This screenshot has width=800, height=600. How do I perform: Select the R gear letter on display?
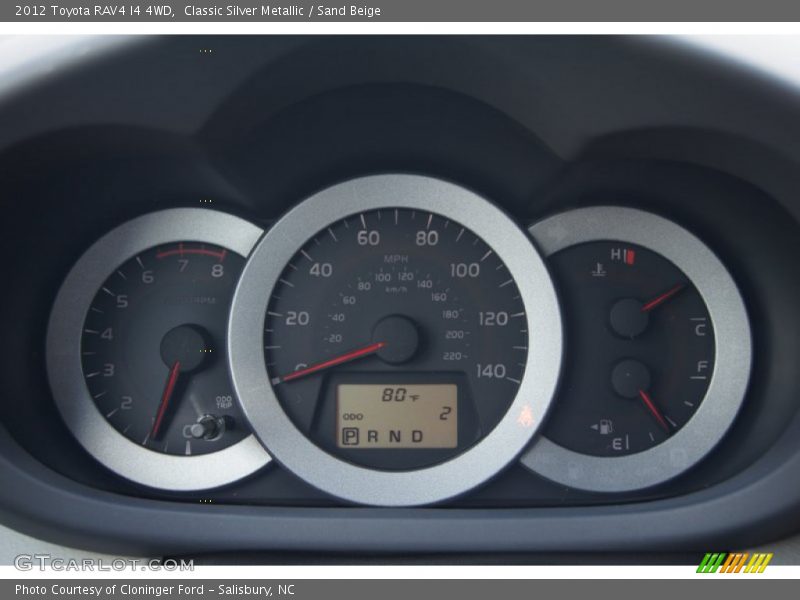(x=373, y=436)
